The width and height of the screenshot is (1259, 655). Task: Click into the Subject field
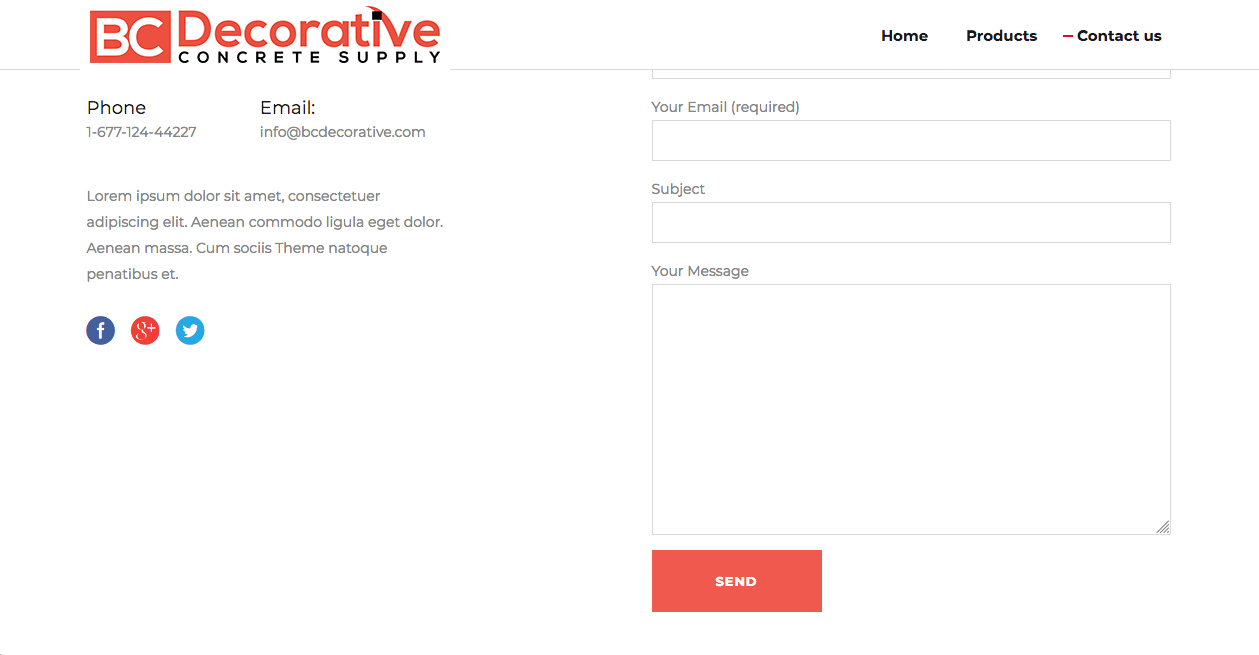(x=910, y=223)
